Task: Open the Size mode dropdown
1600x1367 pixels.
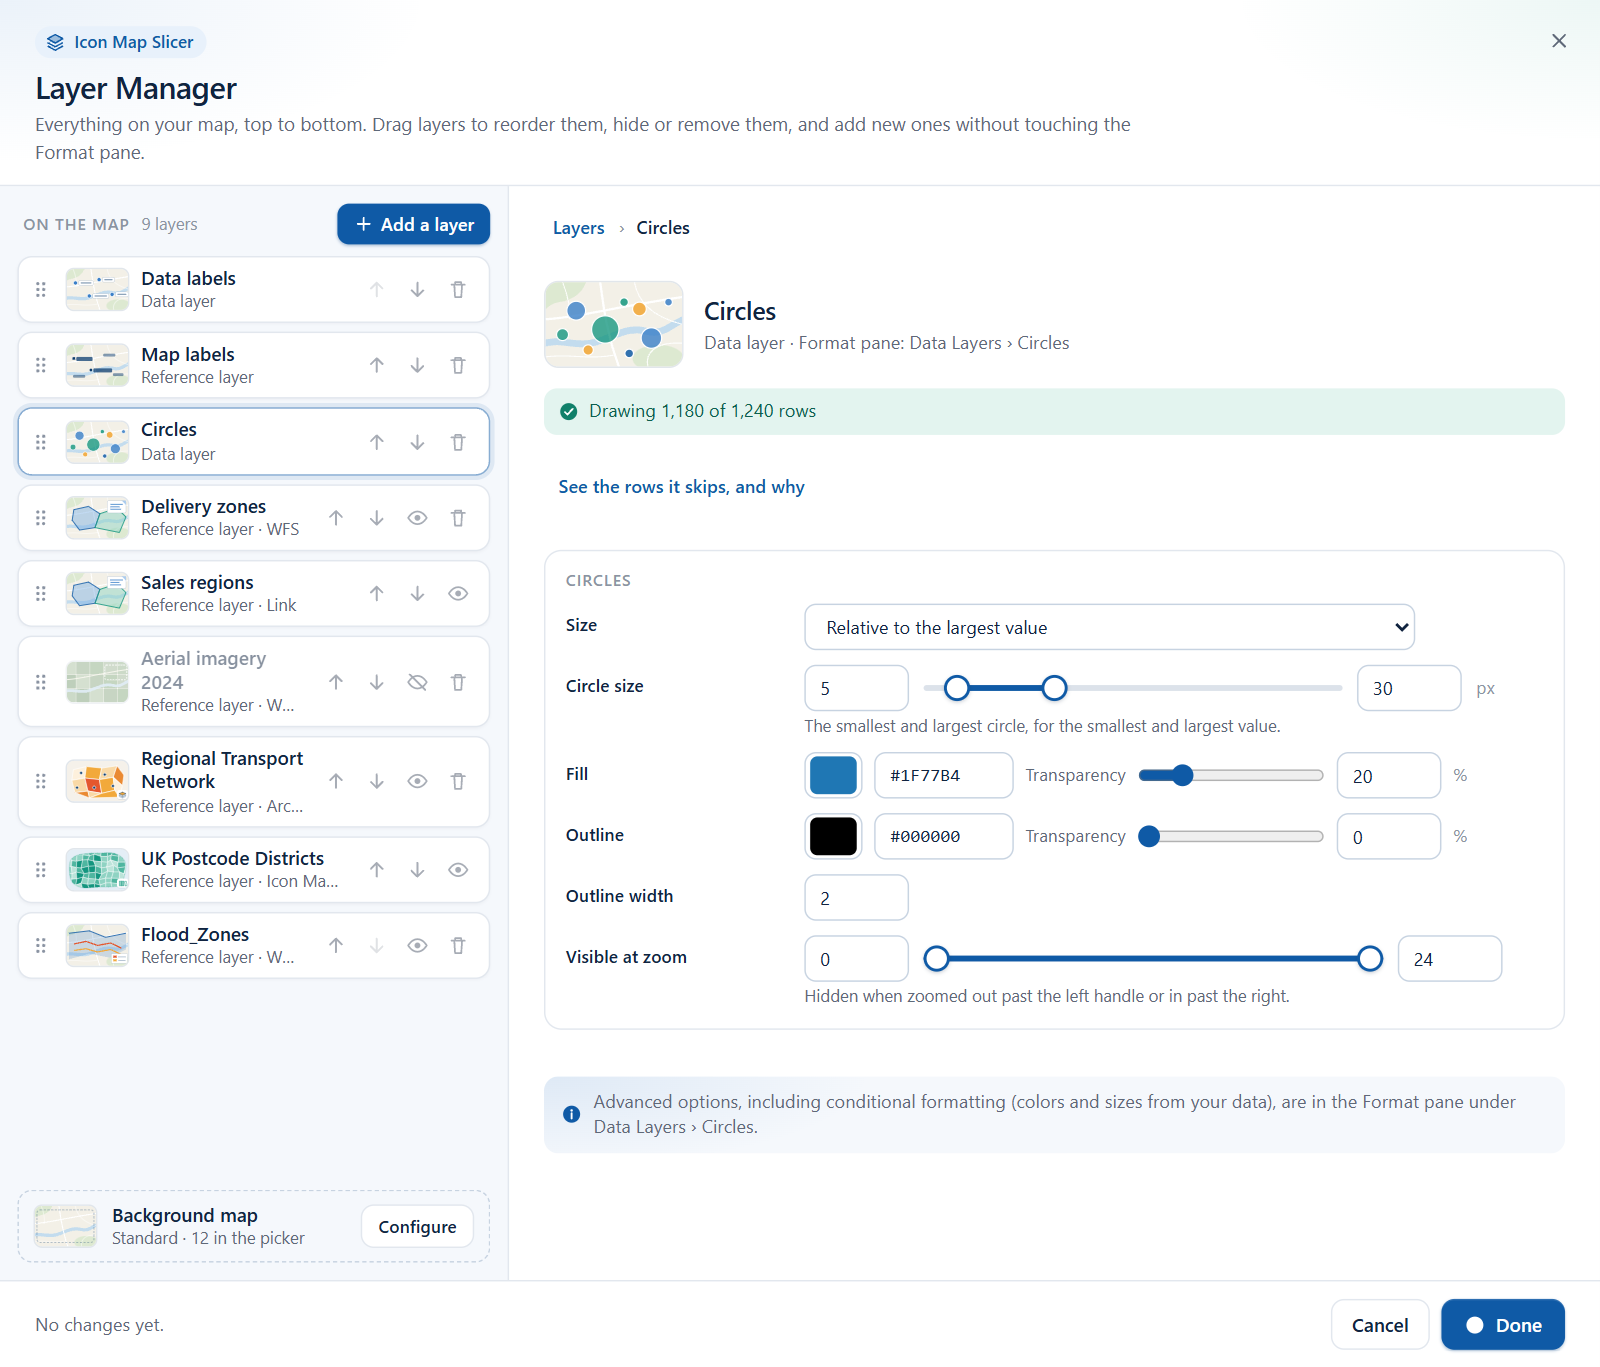Action: coord(1109,628)
